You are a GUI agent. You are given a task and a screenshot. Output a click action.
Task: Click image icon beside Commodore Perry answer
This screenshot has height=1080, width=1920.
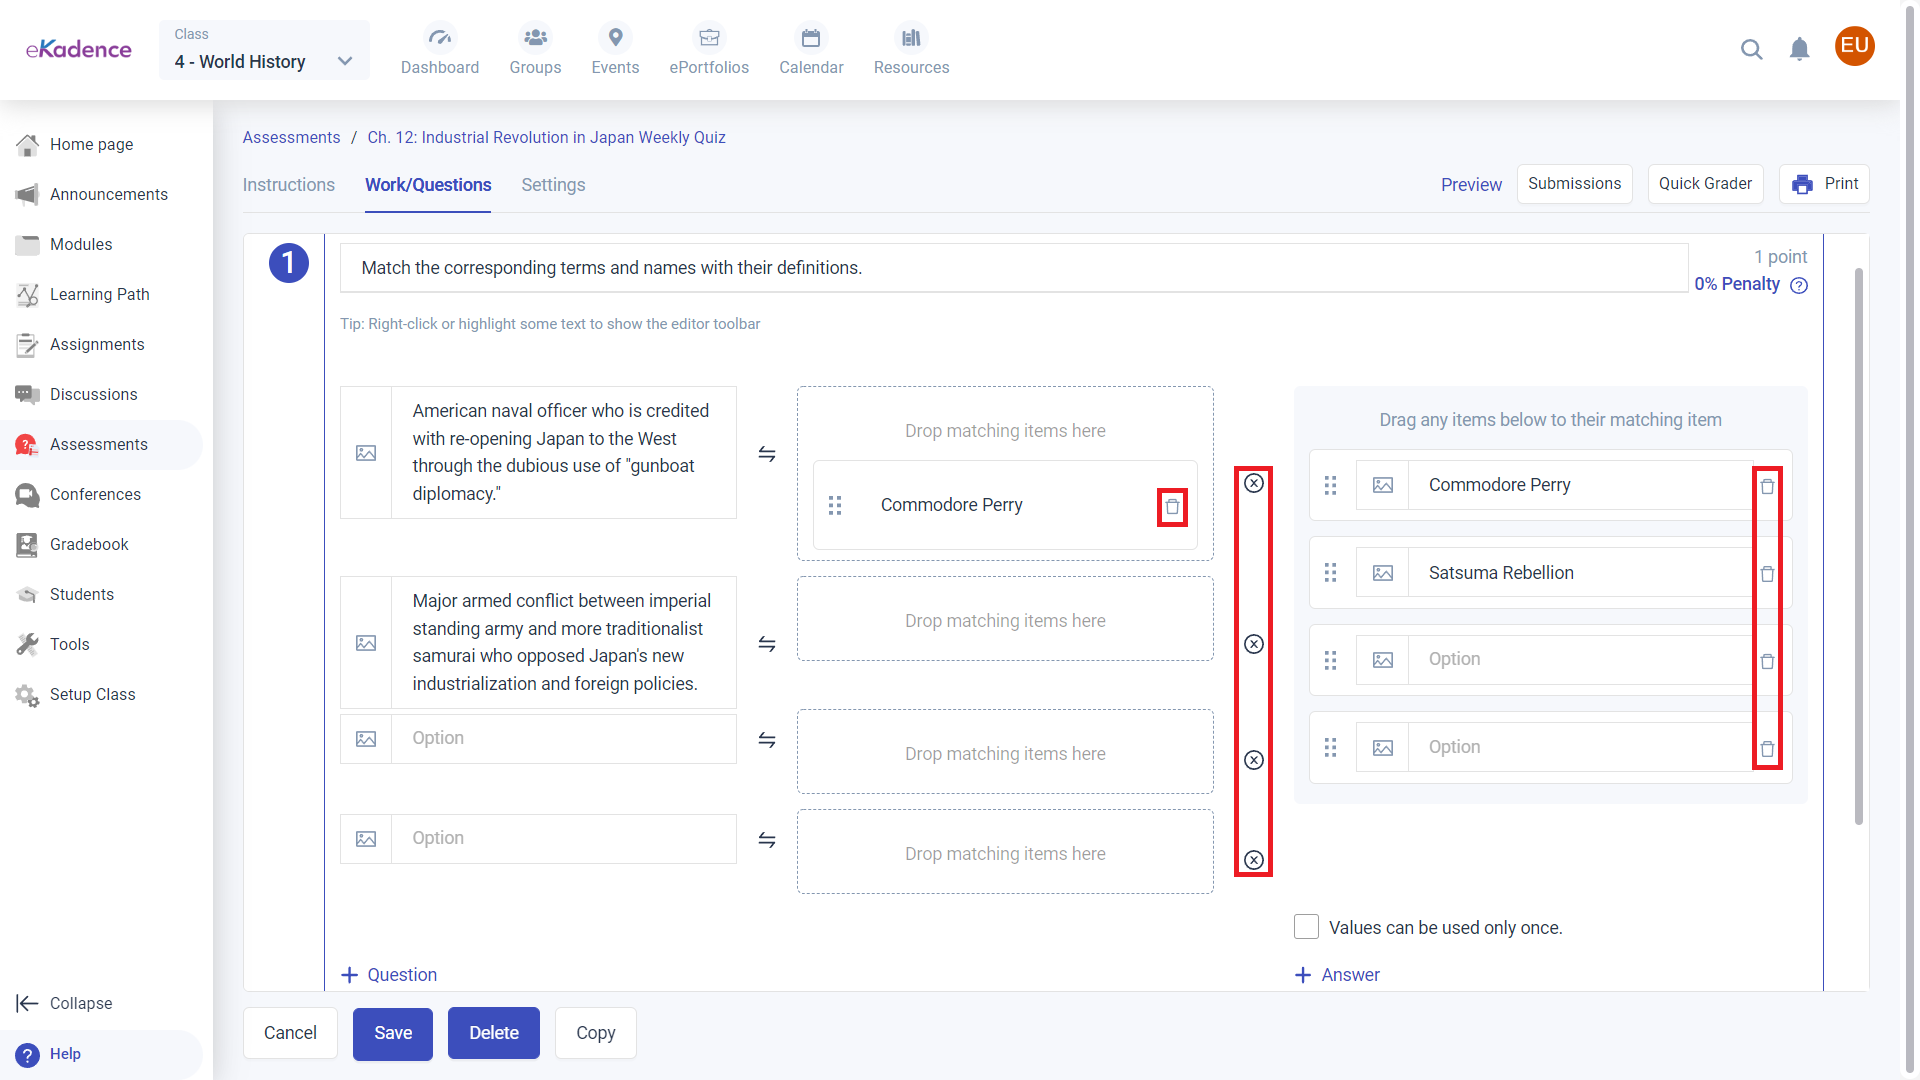coord(1383,485)
